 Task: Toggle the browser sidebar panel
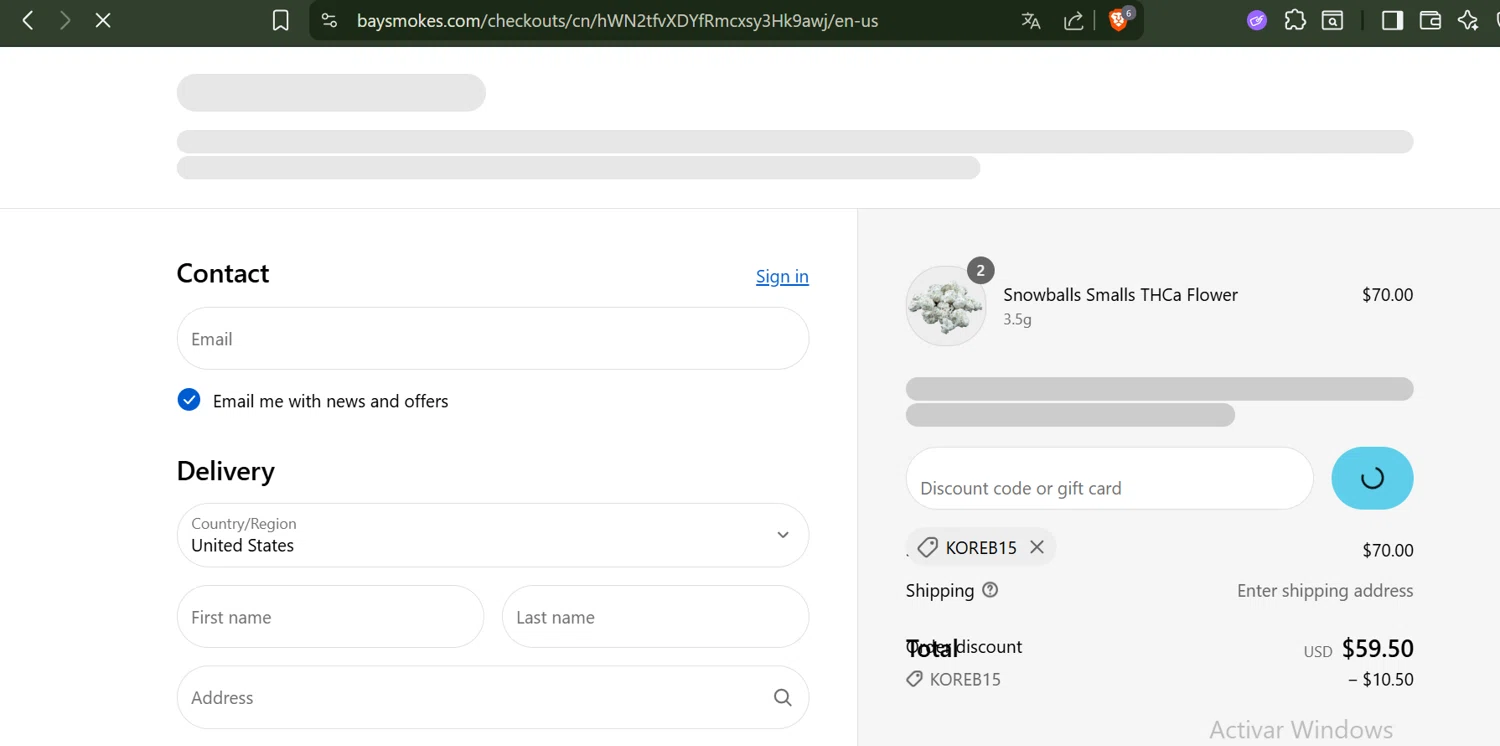tap(1392, 20)
